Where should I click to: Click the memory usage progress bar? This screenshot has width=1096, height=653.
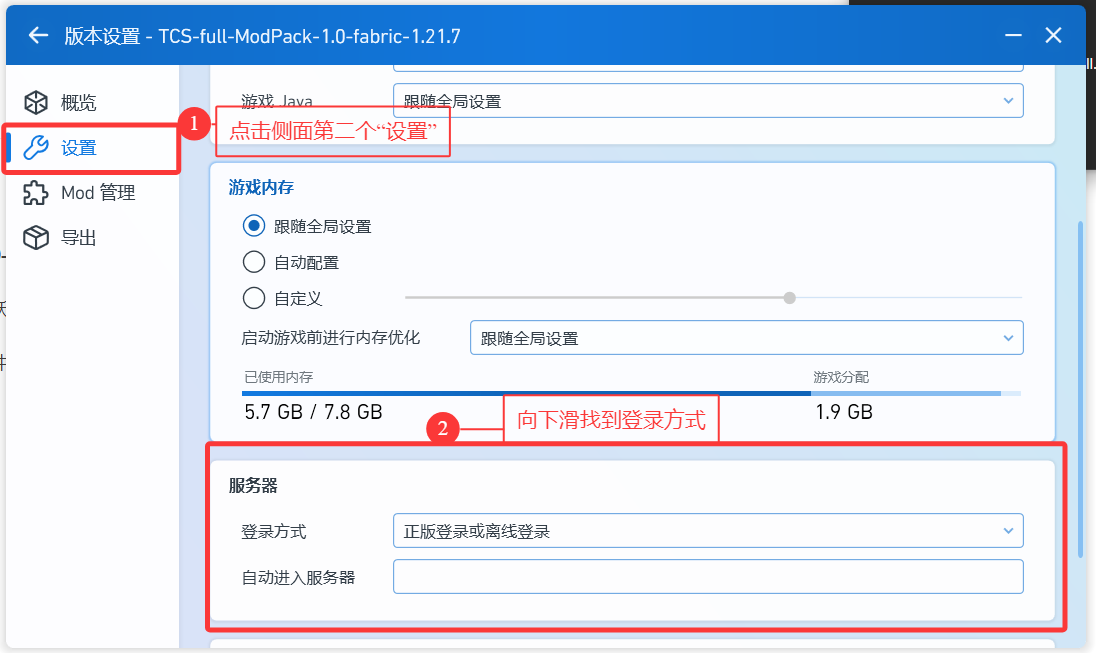[631, 394]
